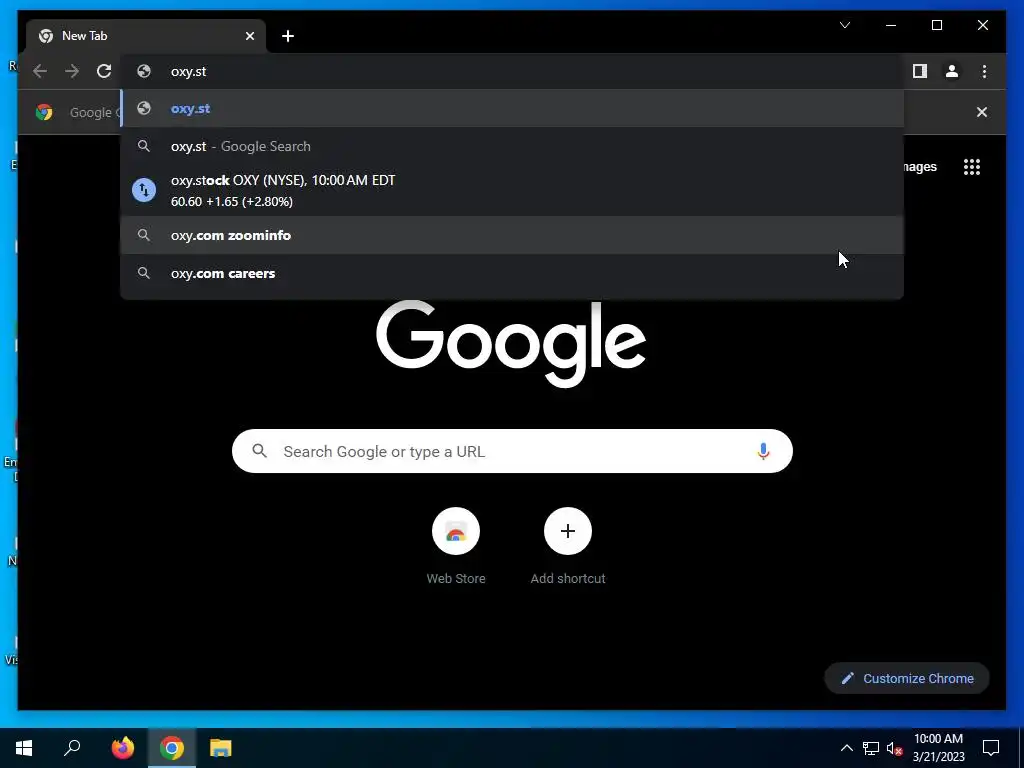Click the Add shortcut button
The width and height of the screenshot is (1024, 768).
point(568,547)
